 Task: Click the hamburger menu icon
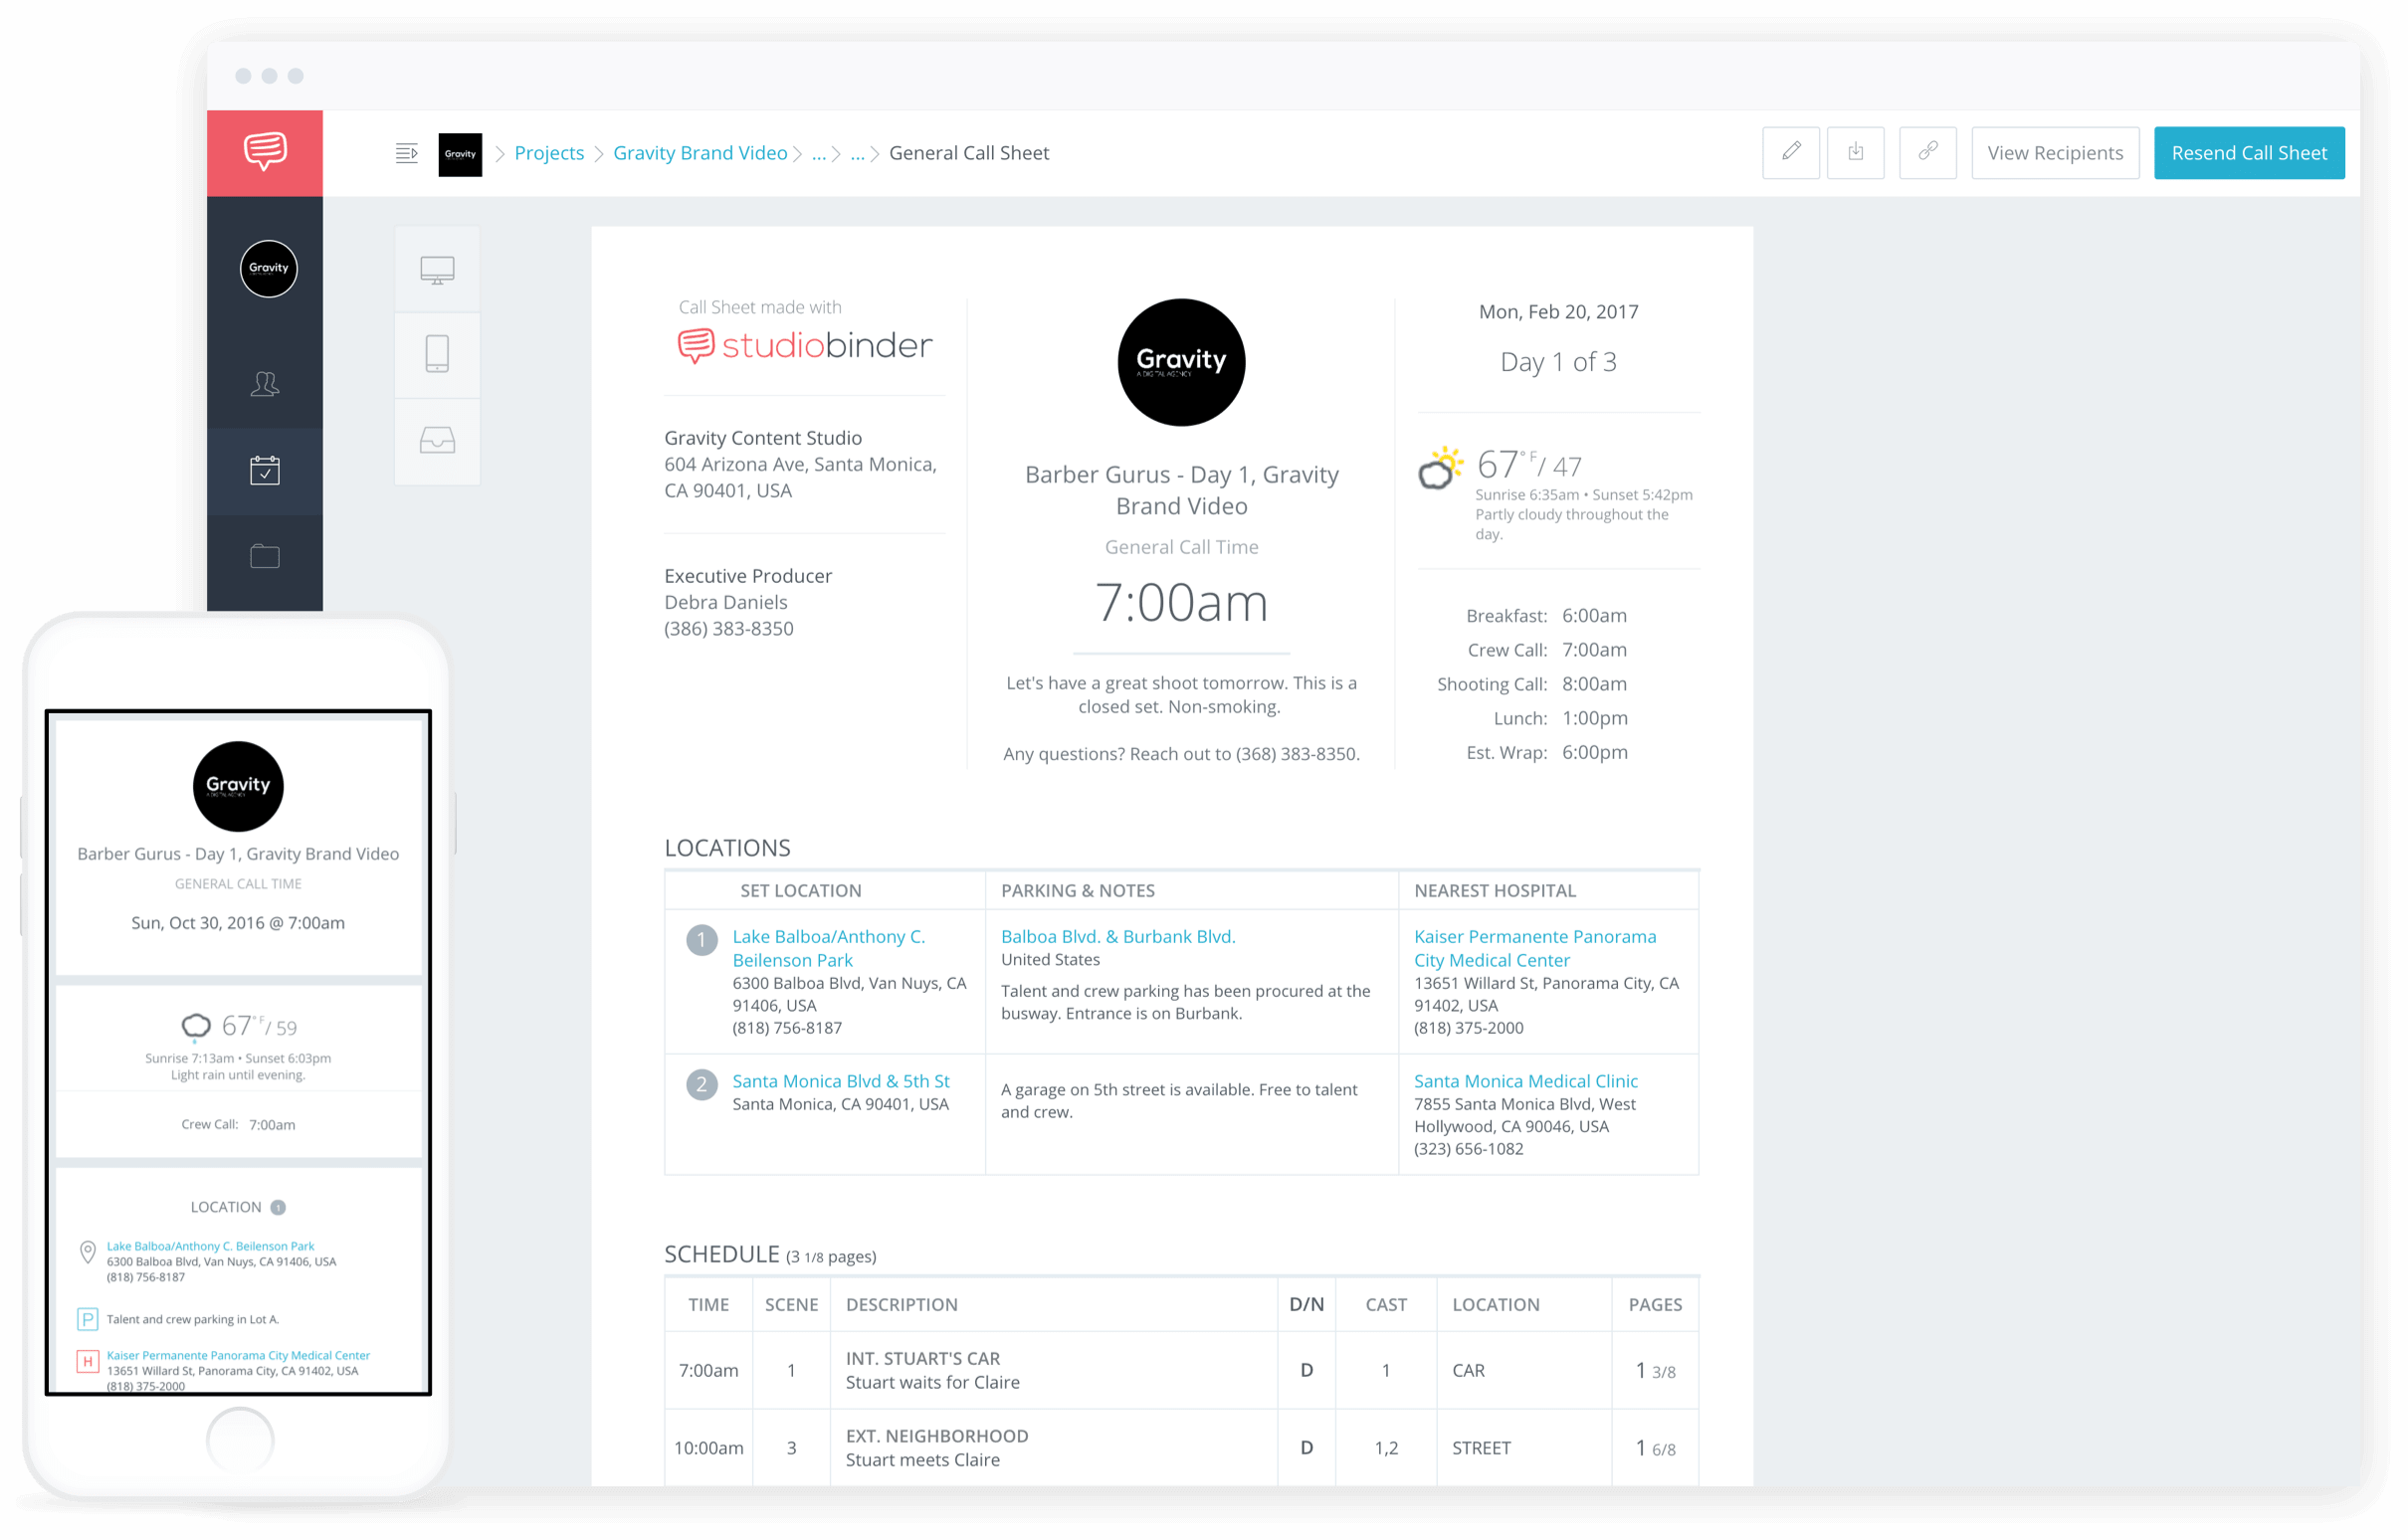pyautogui.click(x=407, y=152)
